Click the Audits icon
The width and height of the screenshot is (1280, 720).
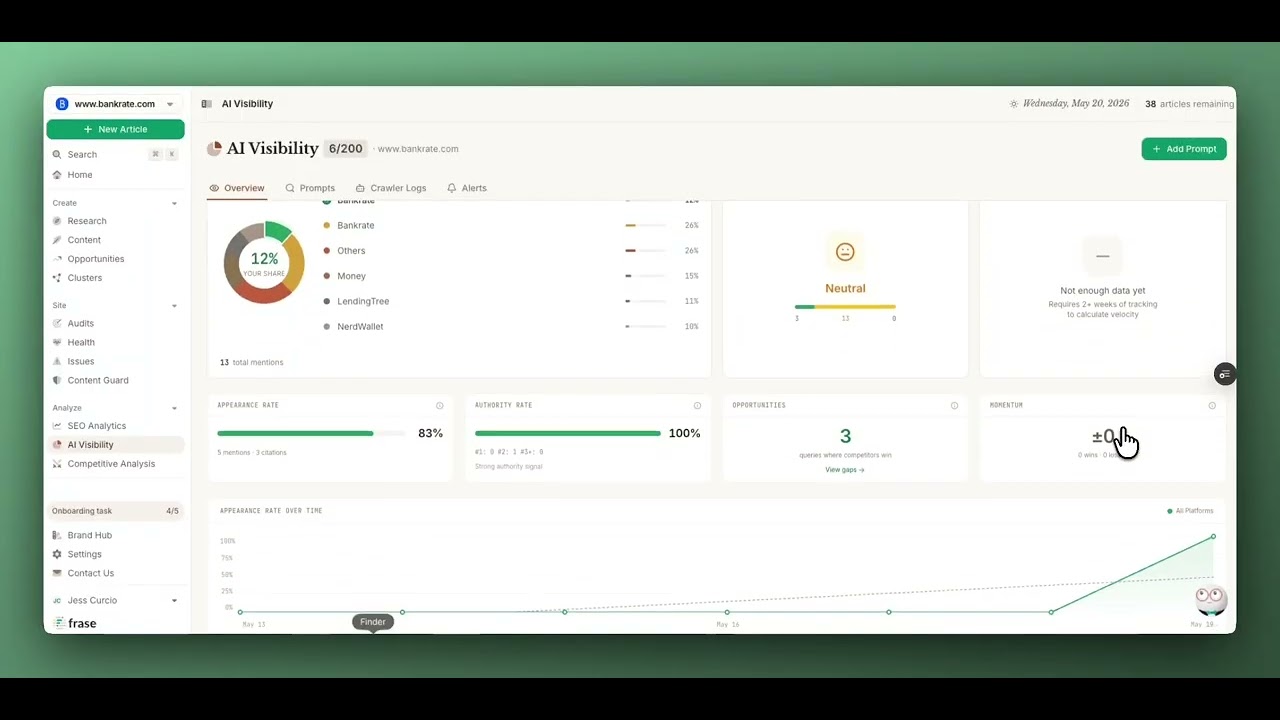coord(57,324)
